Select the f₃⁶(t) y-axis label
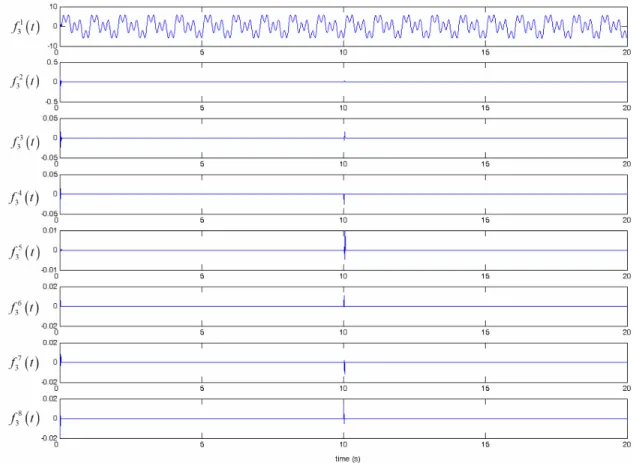Image resolution: width=633 pixels, height=463 pixels. pos(25,308)
